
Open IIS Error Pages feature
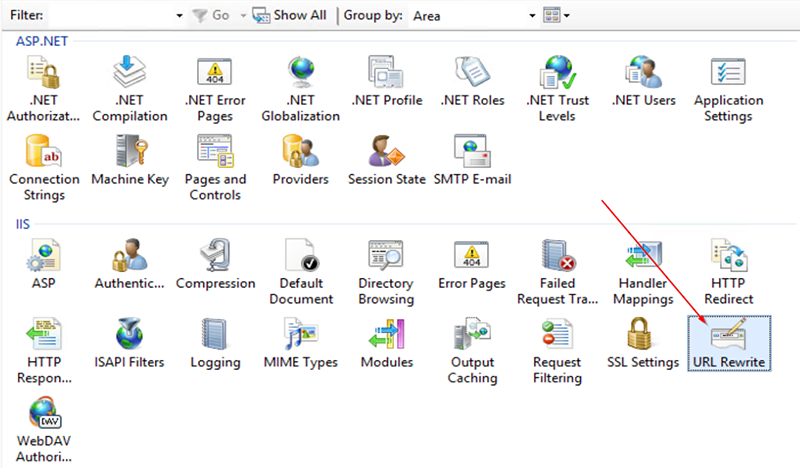pos(472,264)
